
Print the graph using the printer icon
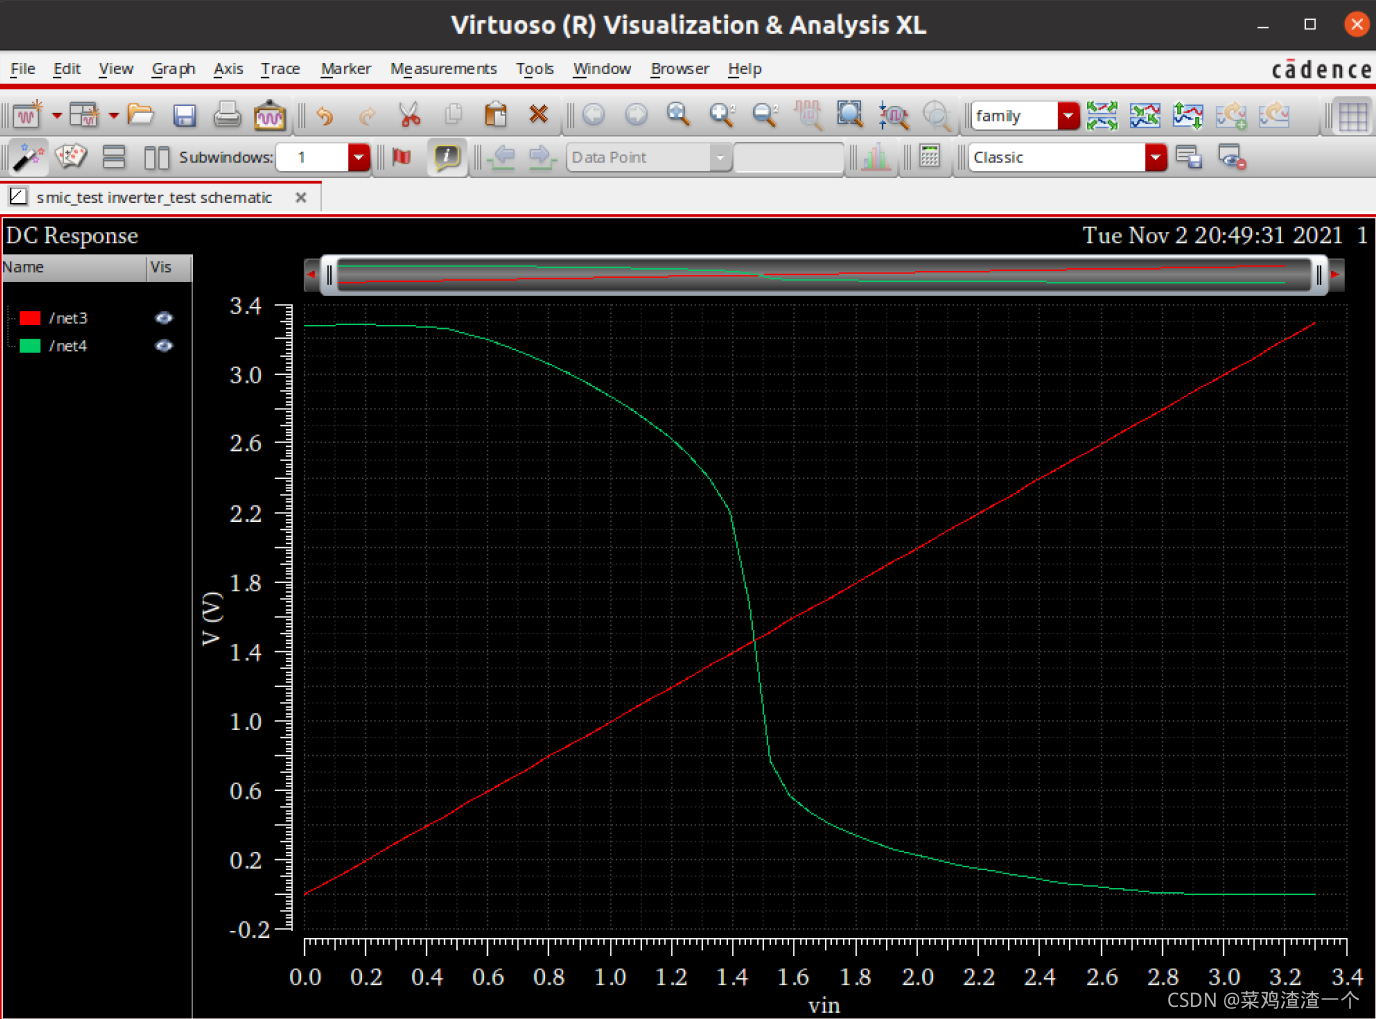point(227,115)
